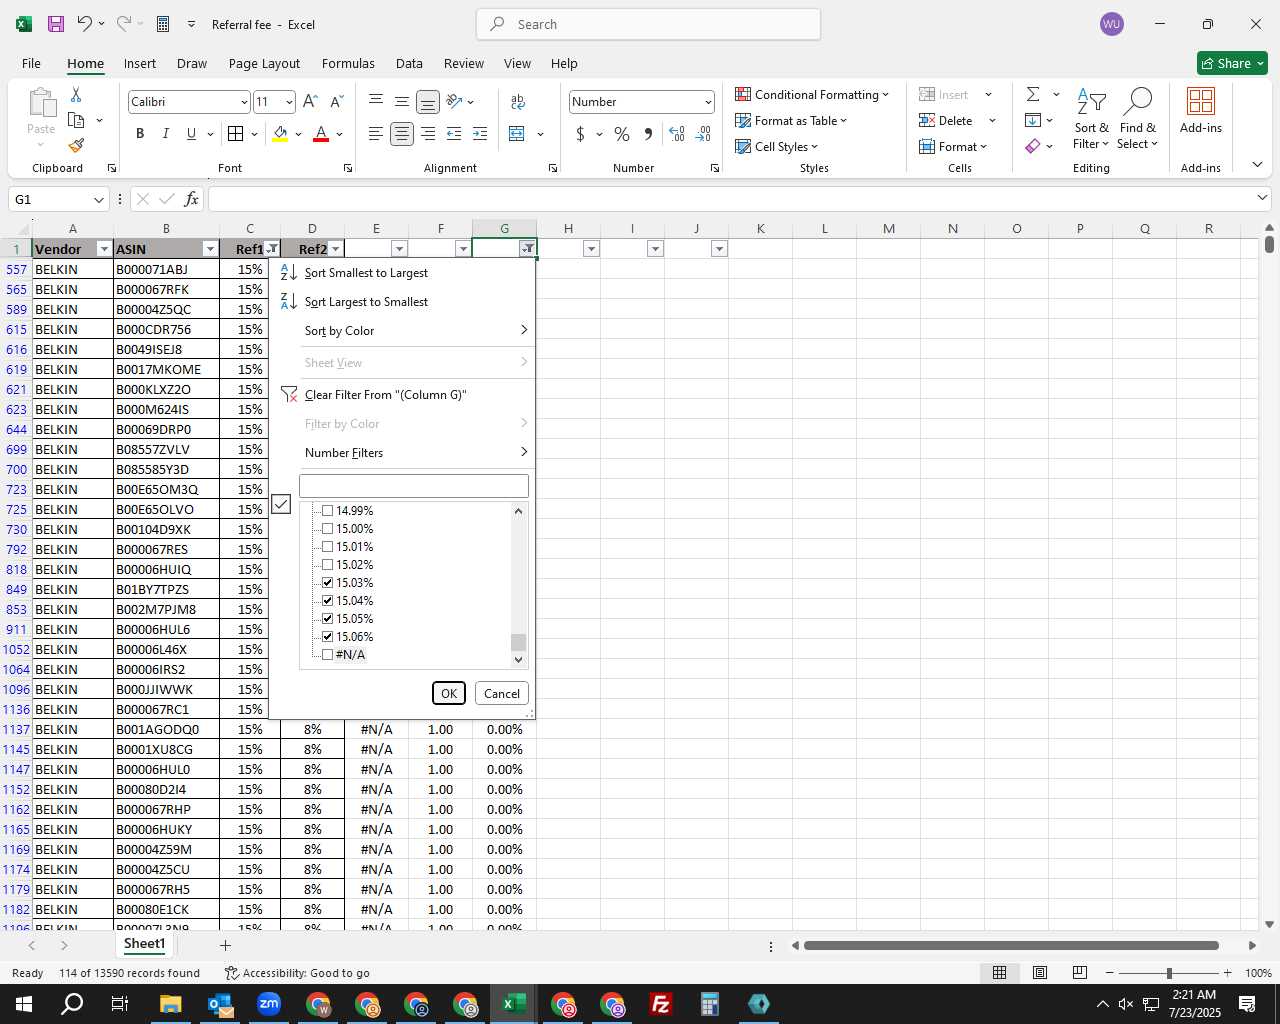Align text left
The image size is (1280, 1024).
375,134
